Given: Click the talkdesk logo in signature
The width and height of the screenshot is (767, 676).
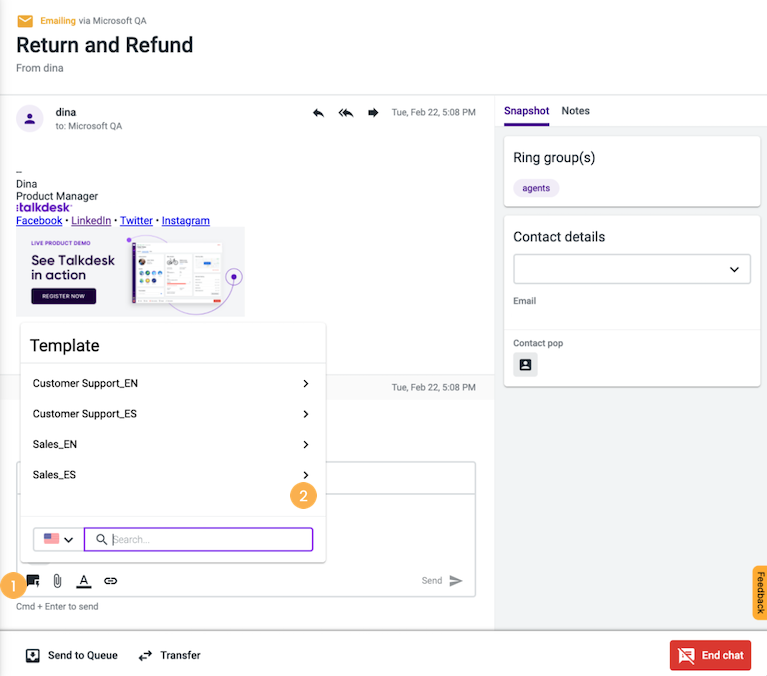Looking at the screenshot, I should [44, 208].
